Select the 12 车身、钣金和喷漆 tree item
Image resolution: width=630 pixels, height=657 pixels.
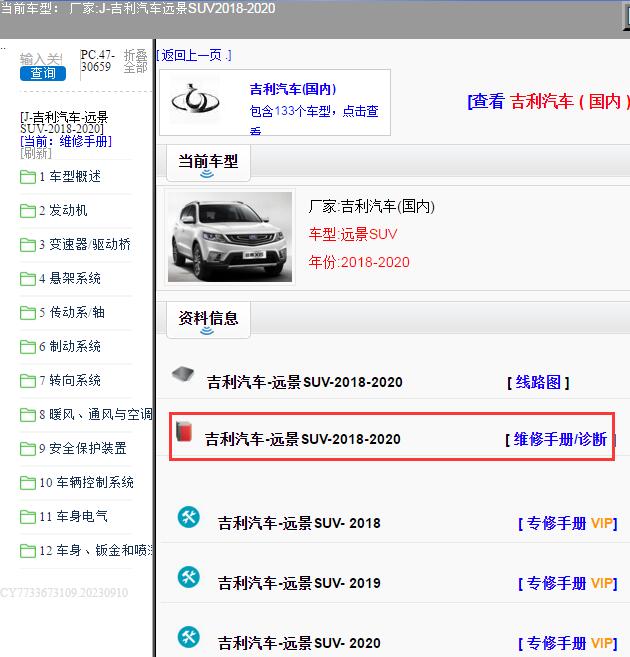(96, 551)
